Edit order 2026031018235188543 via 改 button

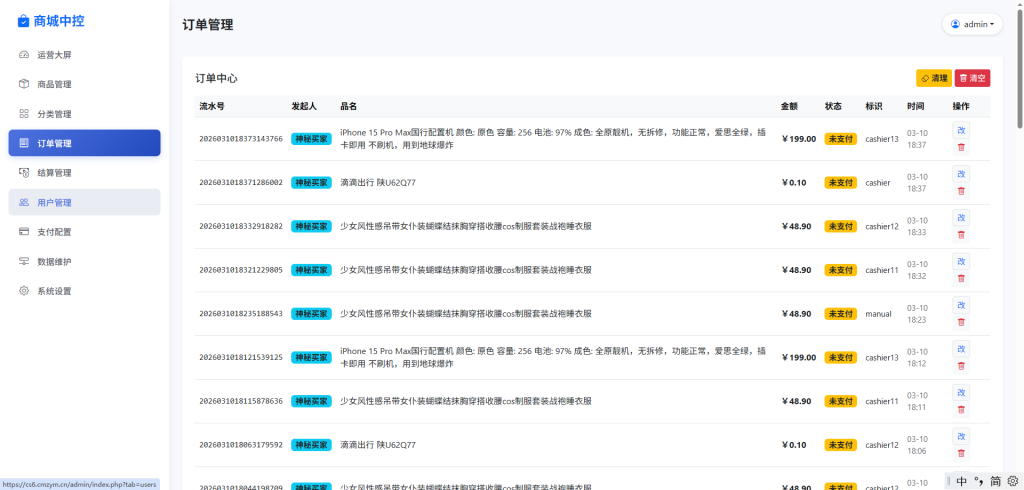[x=961, y=305]
